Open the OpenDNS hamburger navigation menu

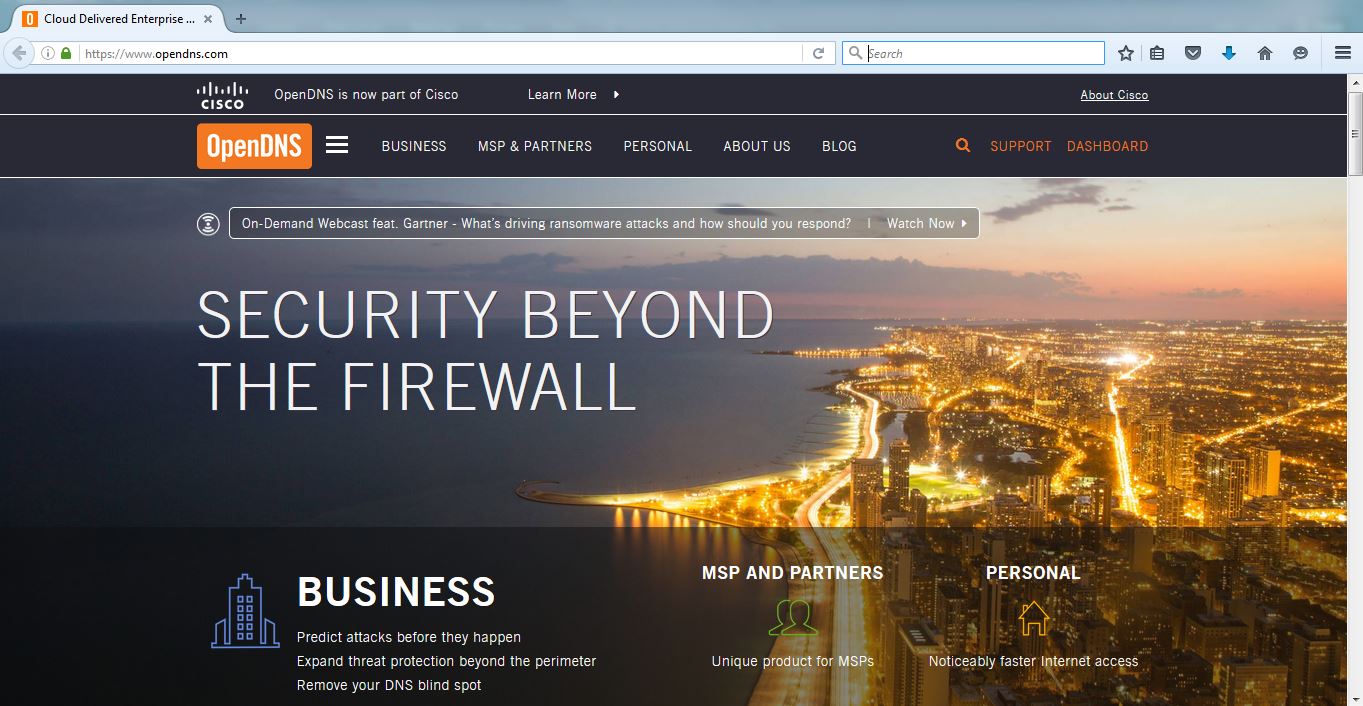pyautogui.click(x=337, y=145)
